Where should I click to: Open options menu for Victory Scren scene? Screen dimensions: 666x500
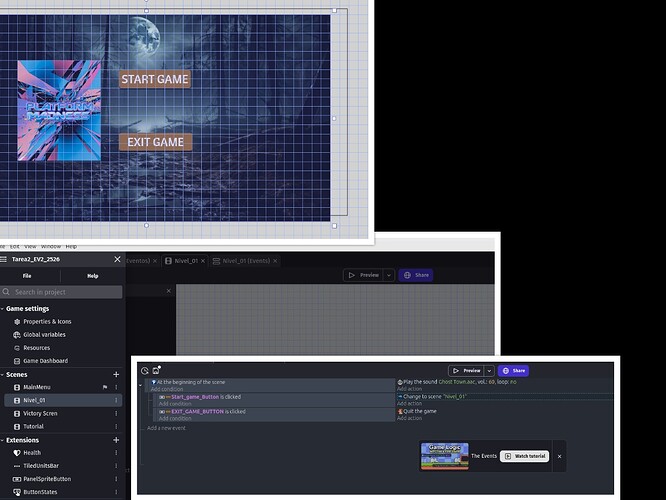pyautogui.click(x=117, y=413)
